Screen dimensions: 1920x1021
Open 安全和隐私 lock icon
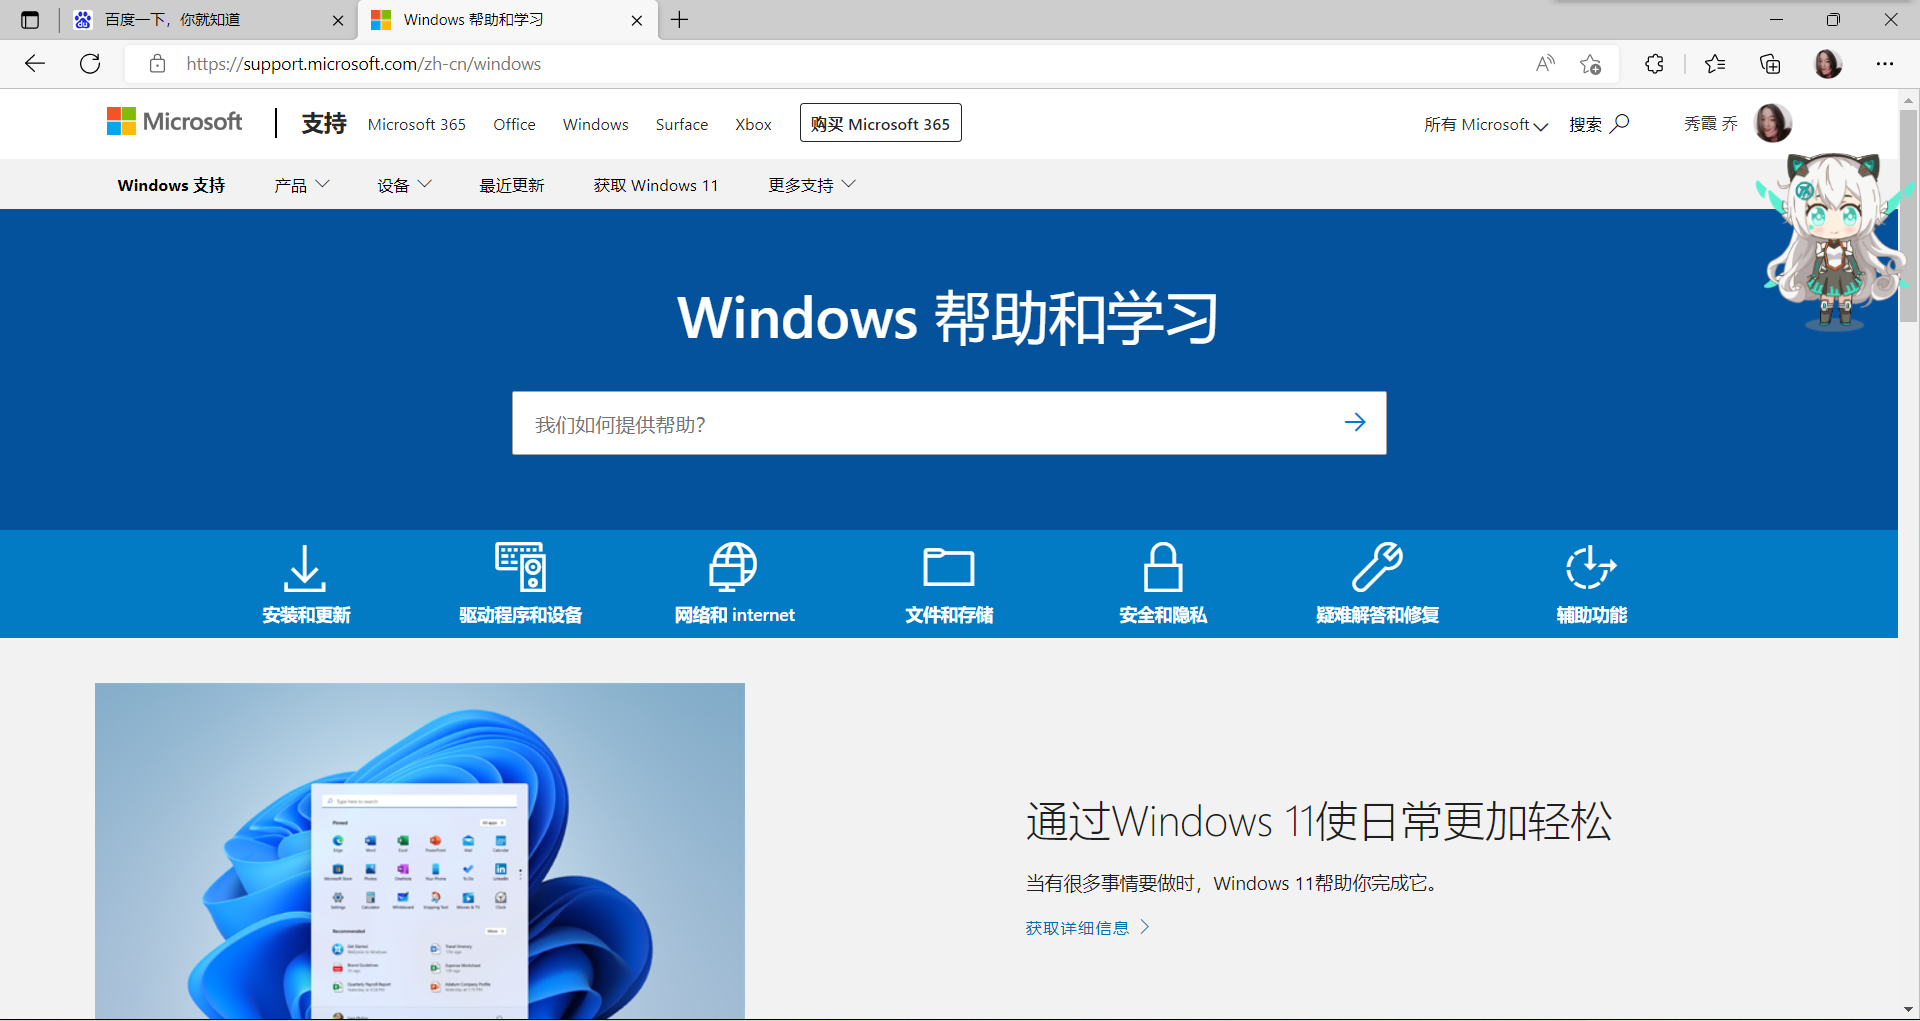(x=1163, y=567)
